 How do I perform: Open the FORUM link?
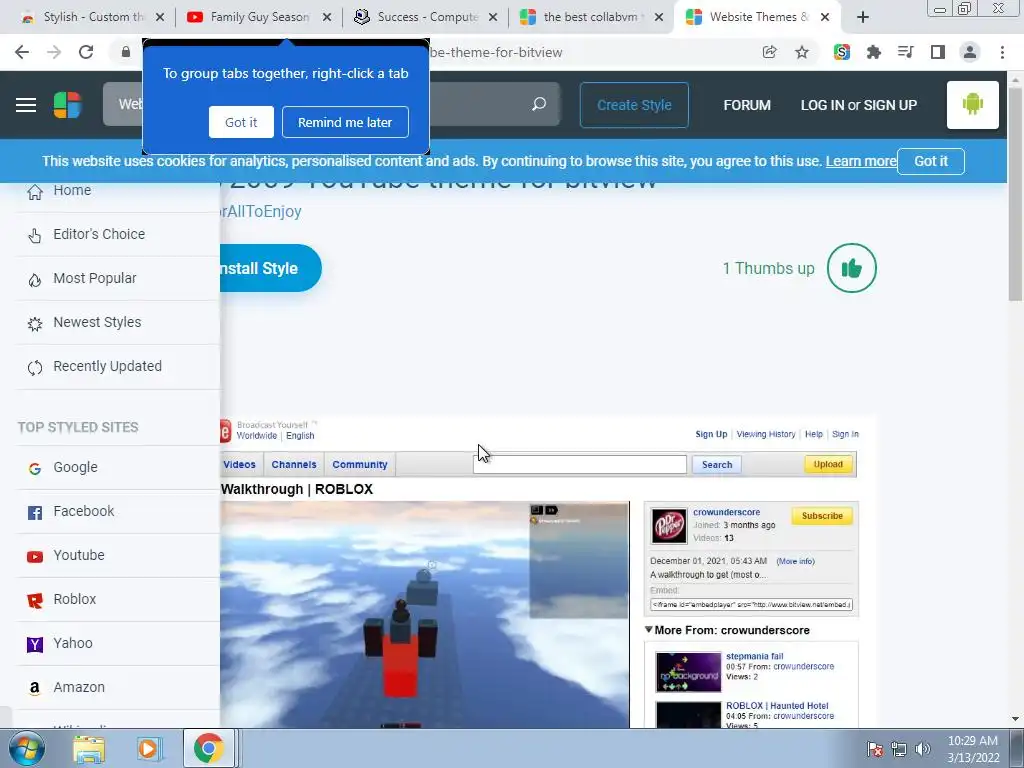point(747,105)
